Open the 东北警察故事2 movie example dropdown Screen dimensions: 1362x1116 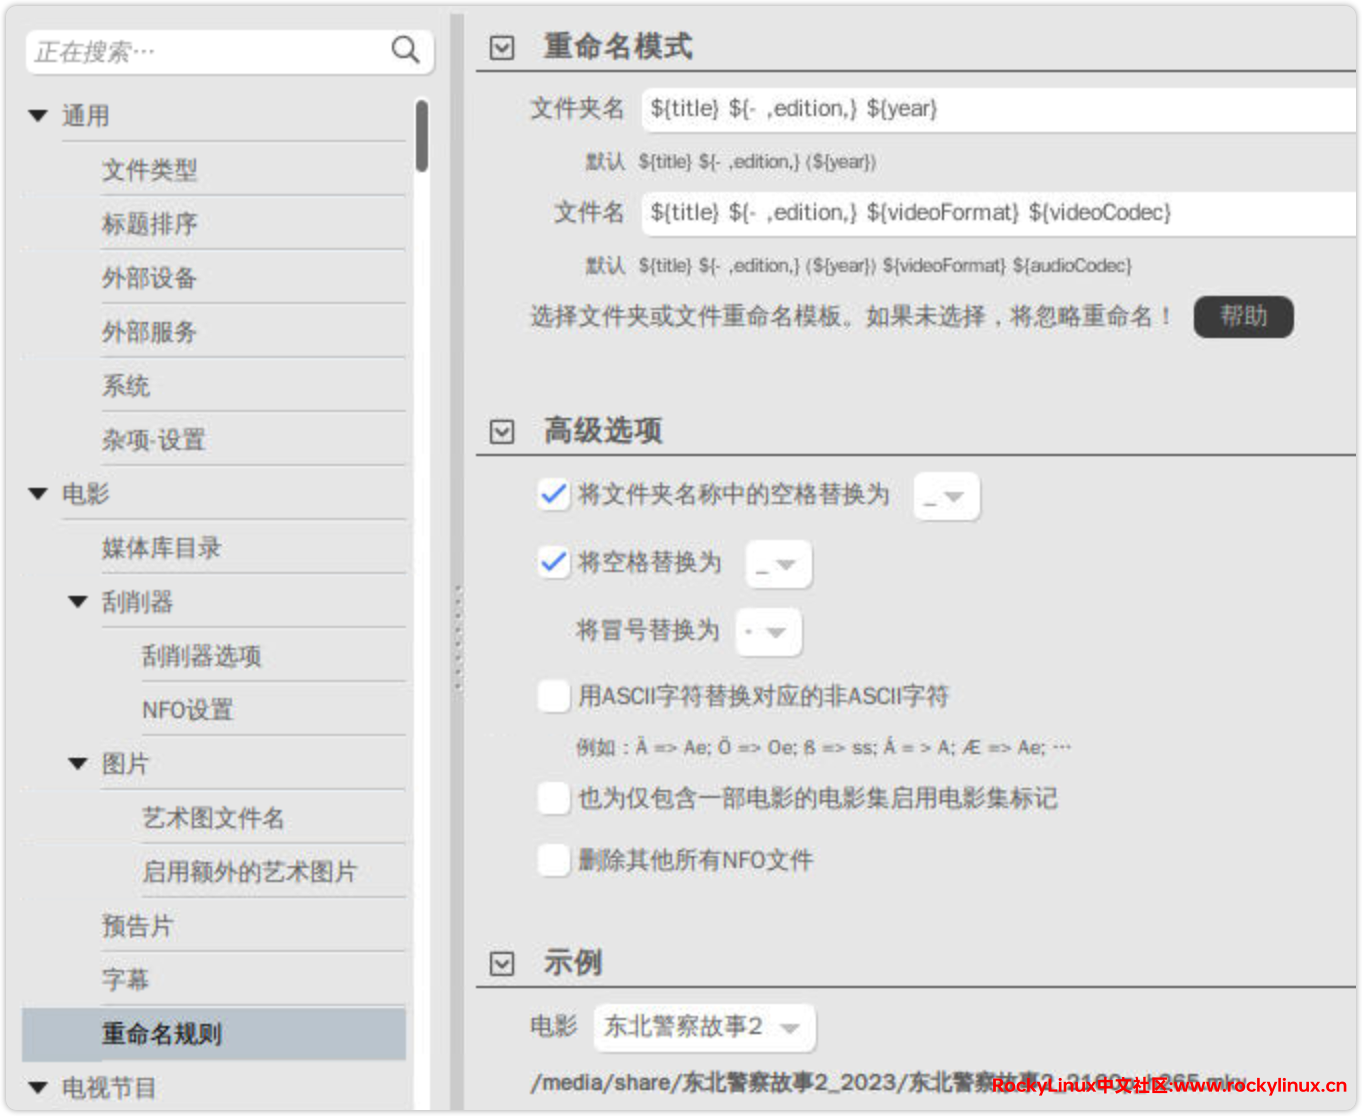click(704, 1028)
